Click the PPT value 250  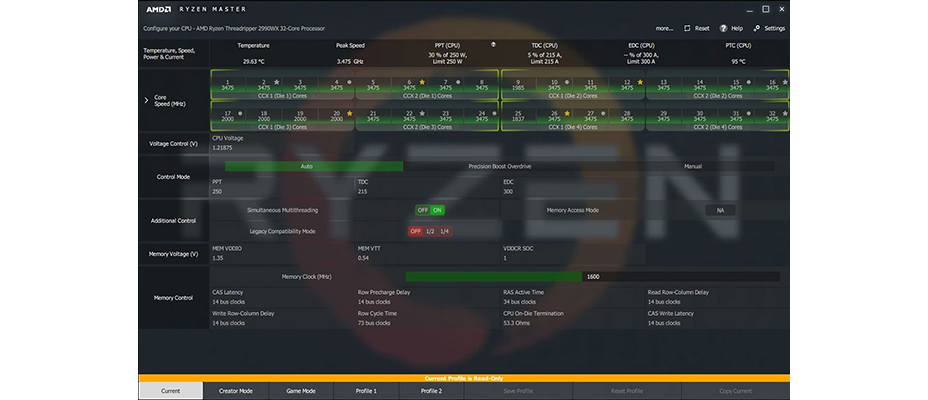click(x=217, y=192)
